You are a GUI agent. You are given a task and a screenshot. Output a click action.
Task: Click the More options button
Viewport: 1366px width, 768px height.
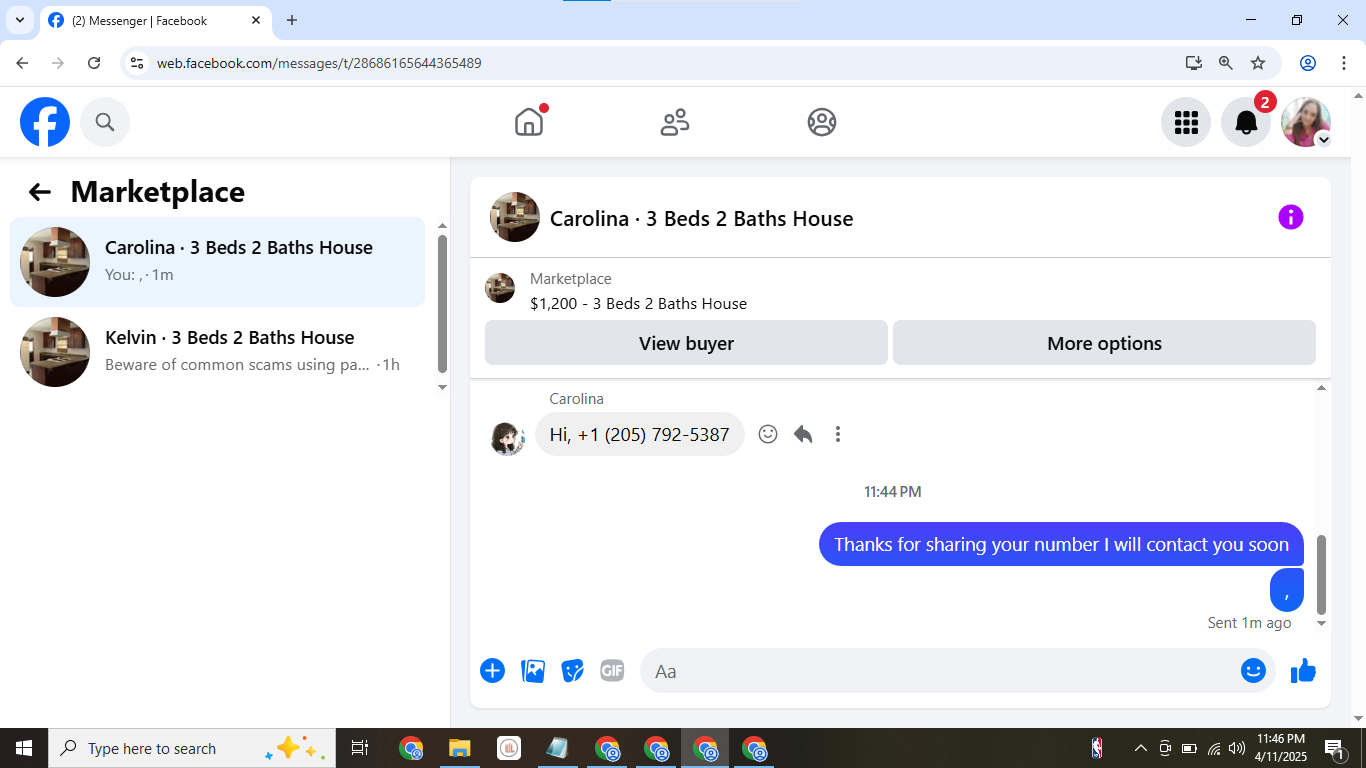coord(1104,343)
